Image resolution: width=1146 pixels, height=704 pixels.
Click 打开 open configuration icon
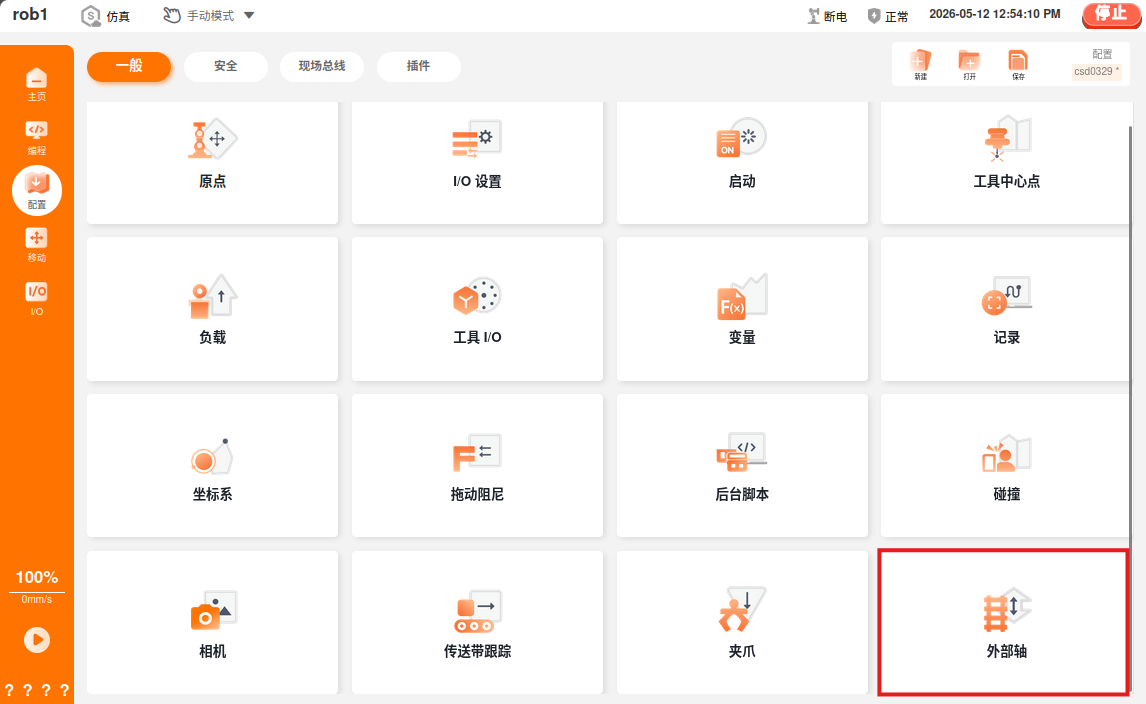coord(969,65)
